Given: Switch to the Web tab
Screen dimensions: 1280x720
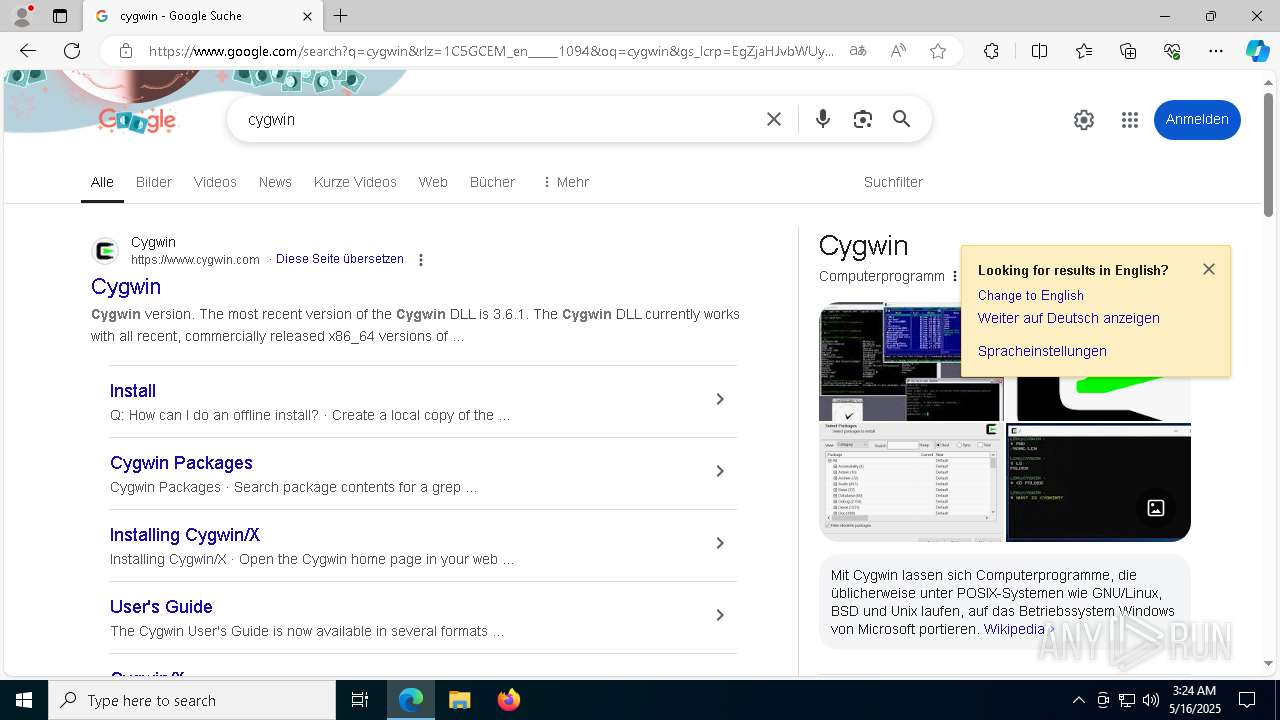Looking at the screenshot, I should 433,182.
